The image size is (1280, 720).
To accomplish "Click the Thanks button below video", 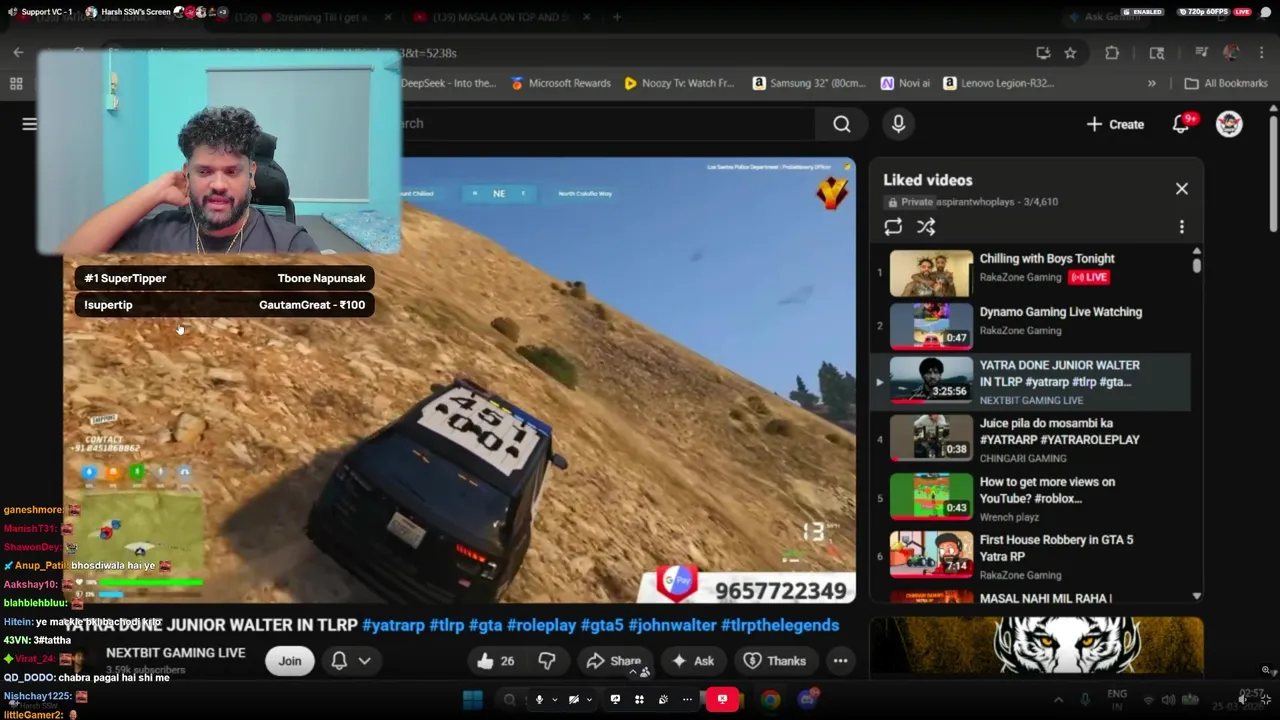I will tap(775, 661).
